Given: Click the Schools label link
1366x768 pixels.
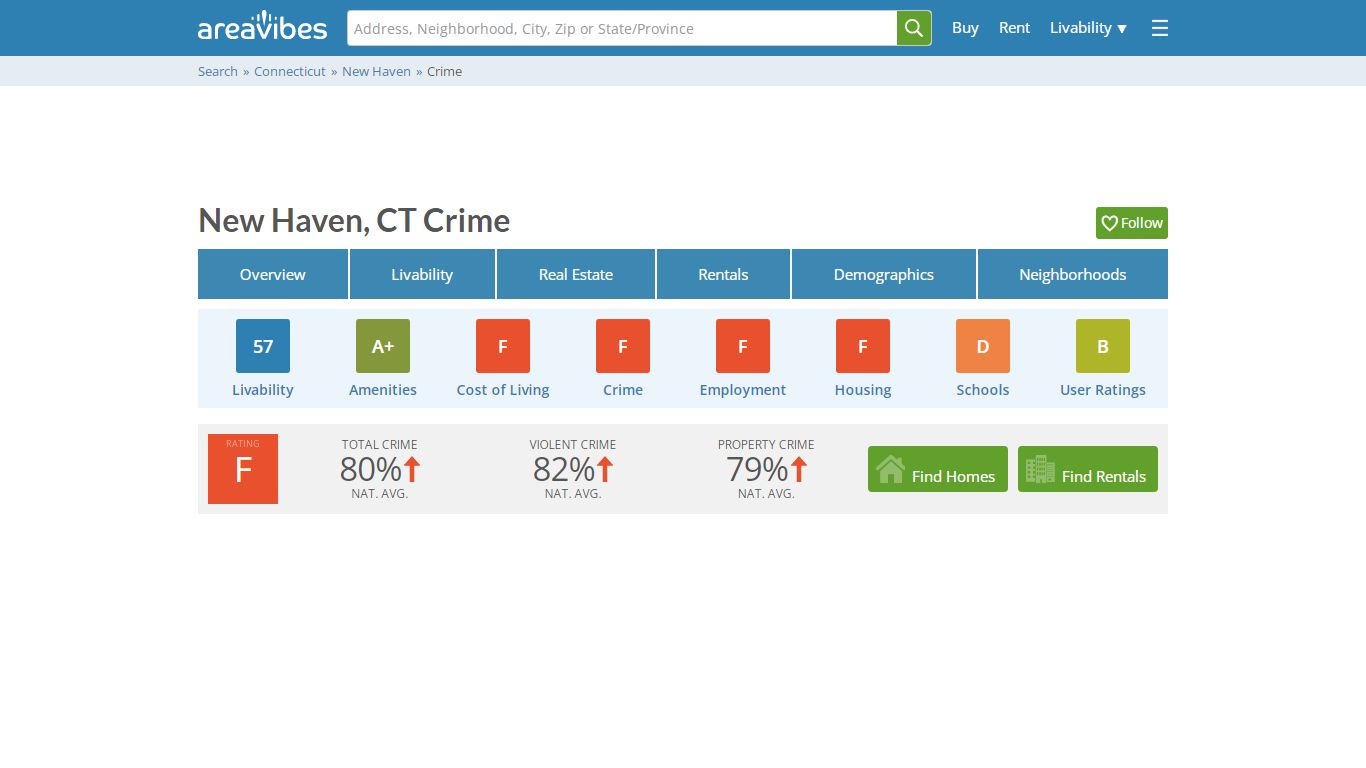Looking at the screenshot, I should coord(983,390).
